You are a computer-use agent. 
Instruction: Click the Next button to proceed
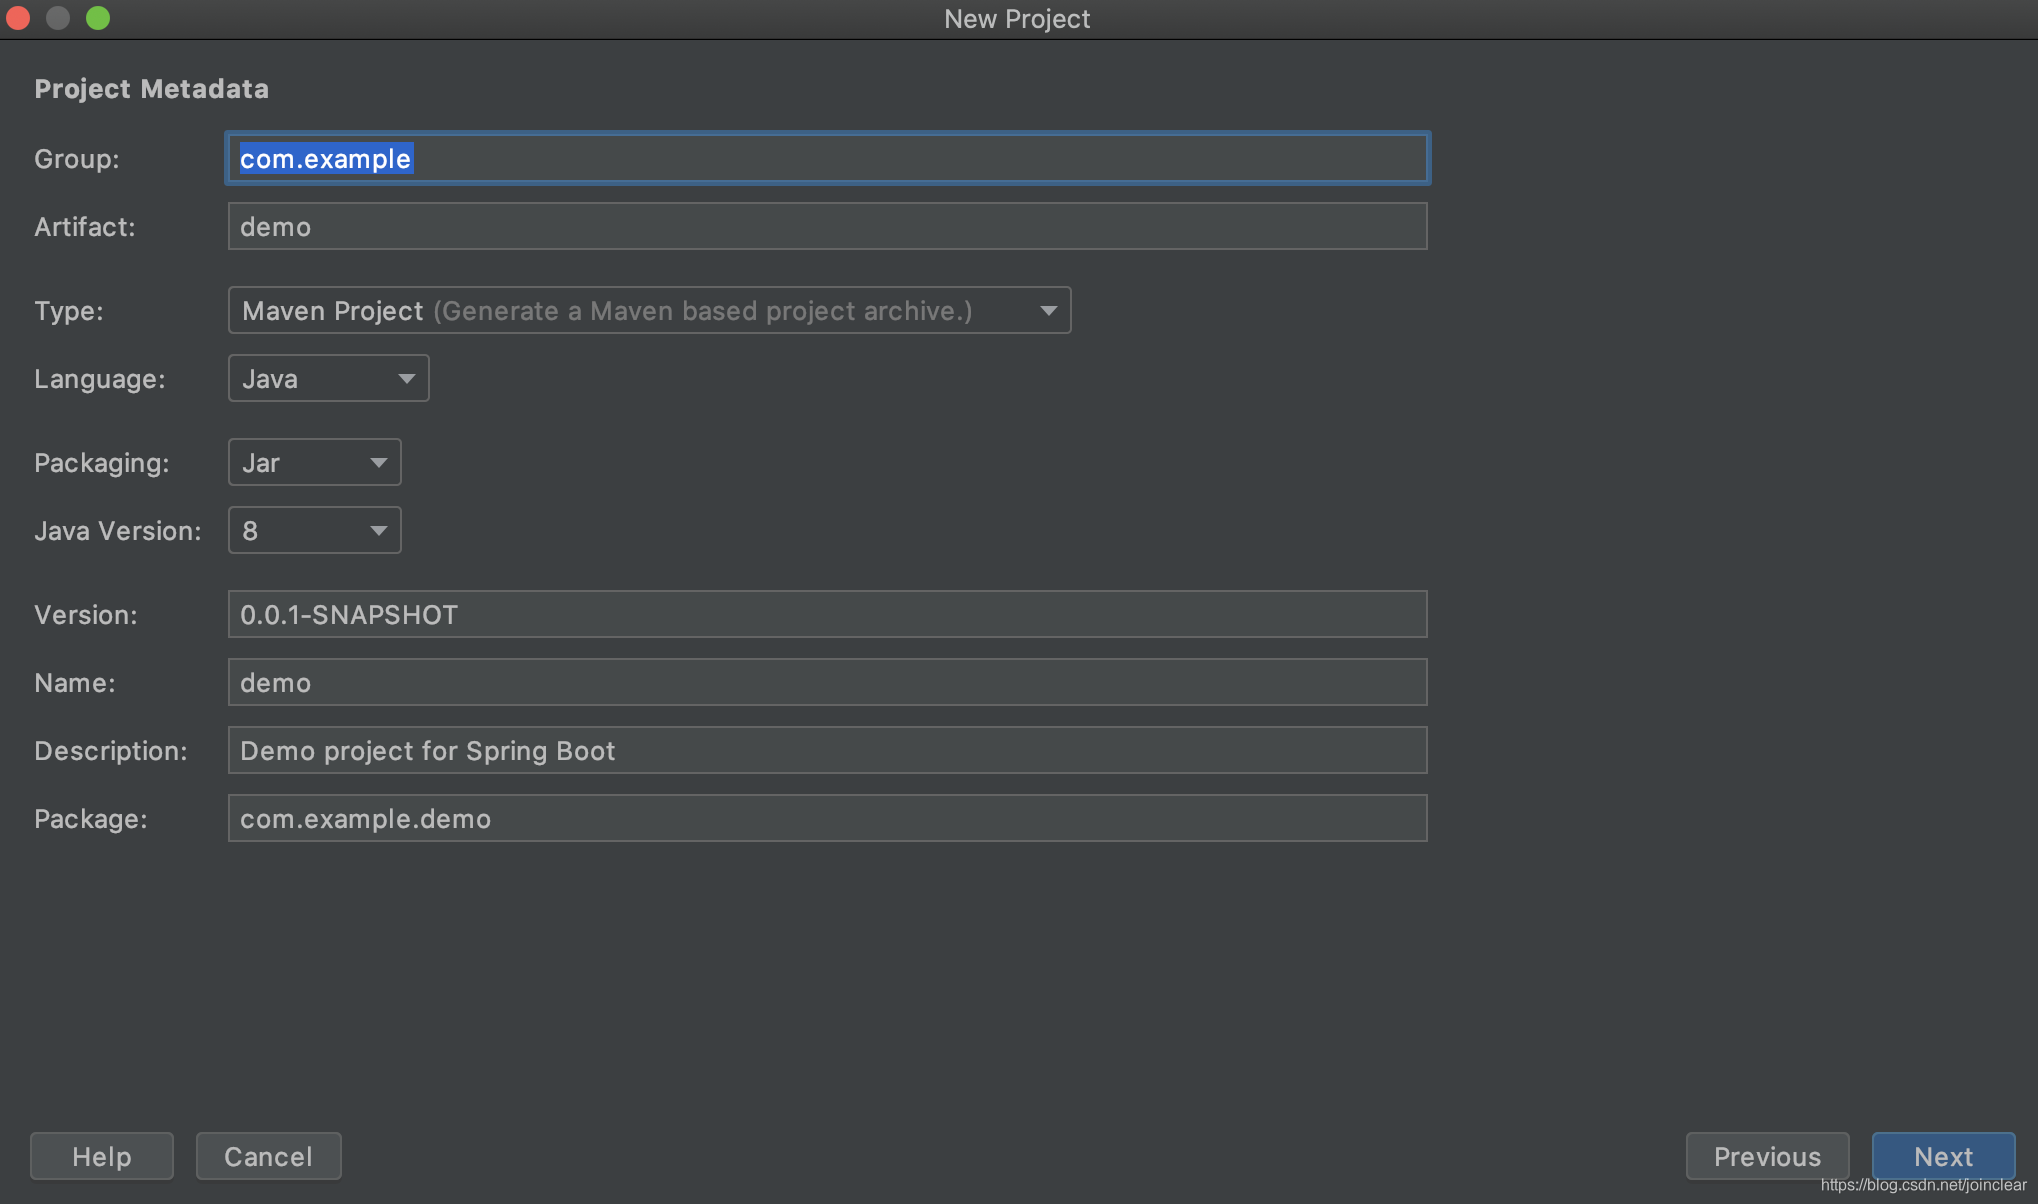point(1943,1154)
